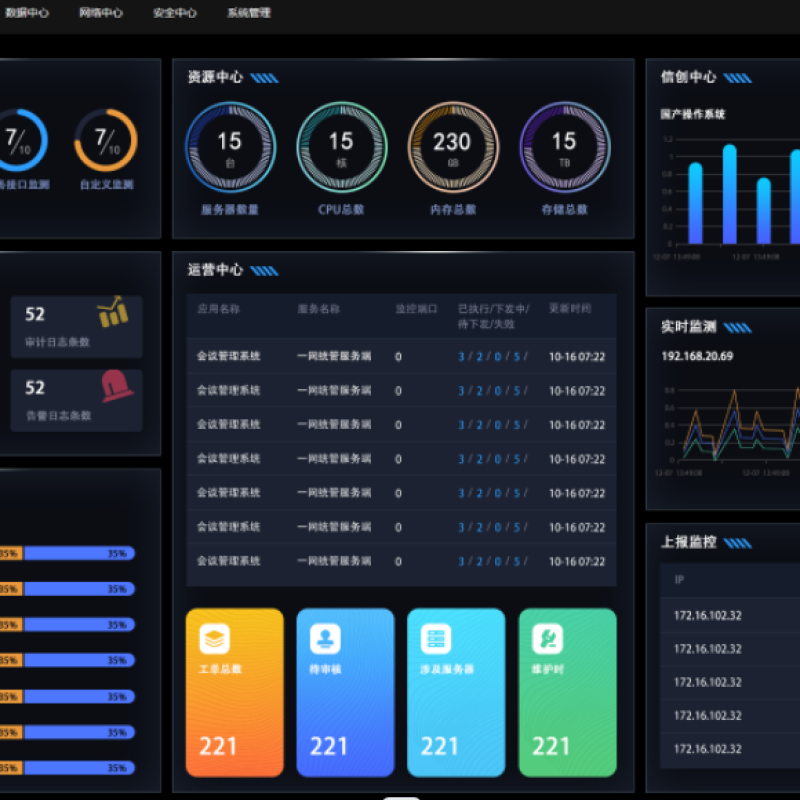Click first row's 会议管理系统 entry
The image size is (800, 800).
click(x=228, y=356)
